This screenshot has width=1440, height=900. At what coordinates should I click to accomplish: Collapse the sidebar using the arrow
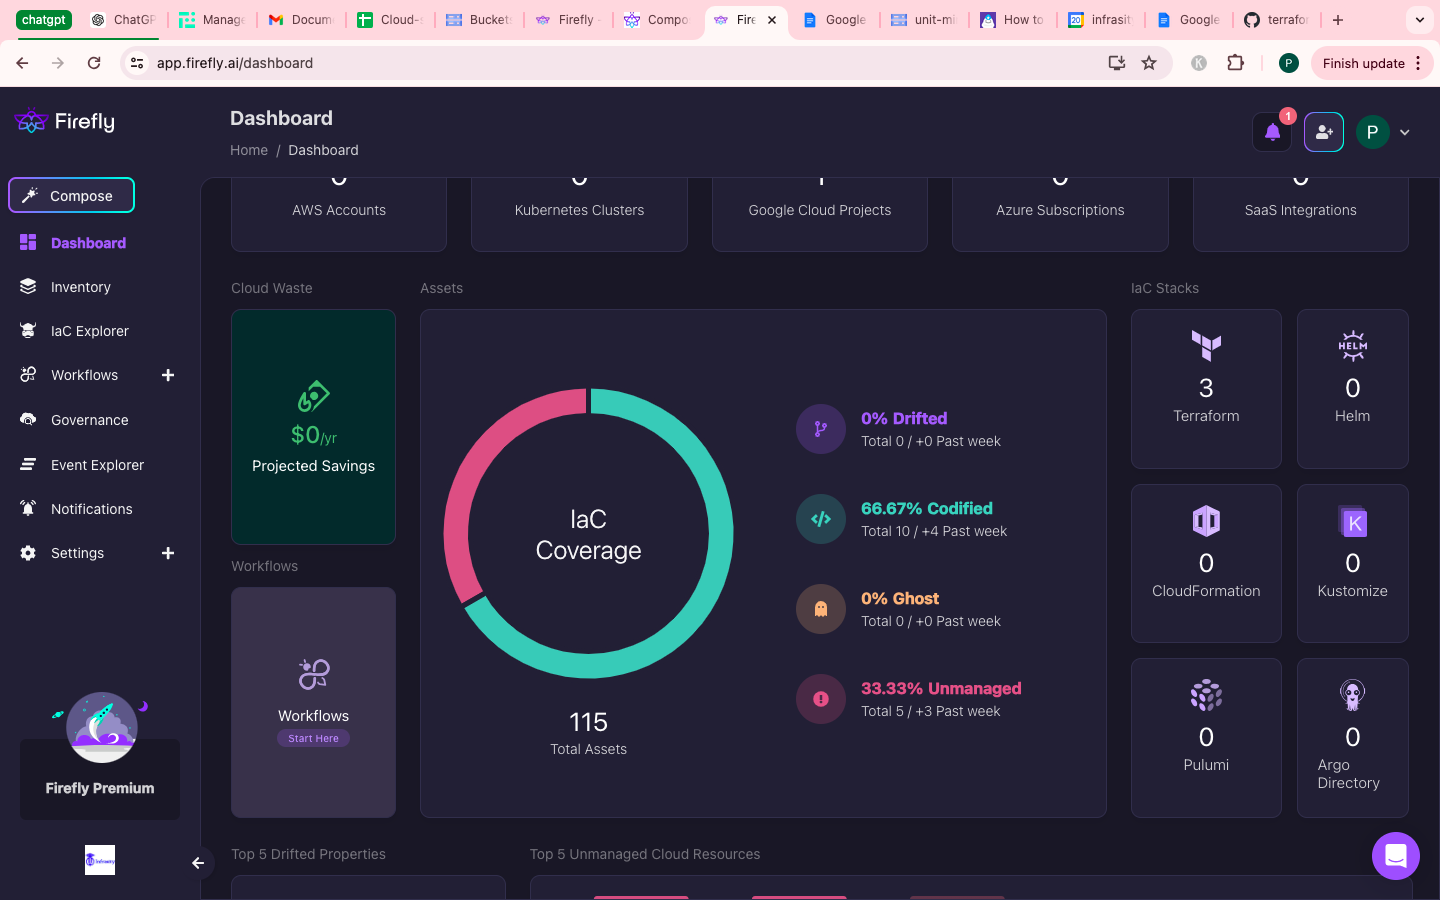198,862
